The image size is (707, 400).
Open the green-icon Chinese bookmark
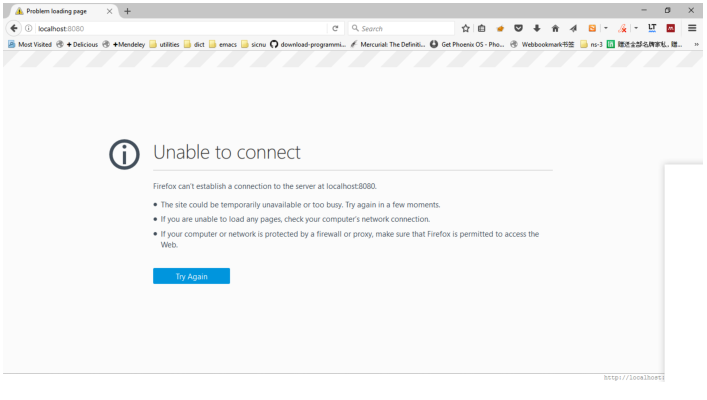644,44
